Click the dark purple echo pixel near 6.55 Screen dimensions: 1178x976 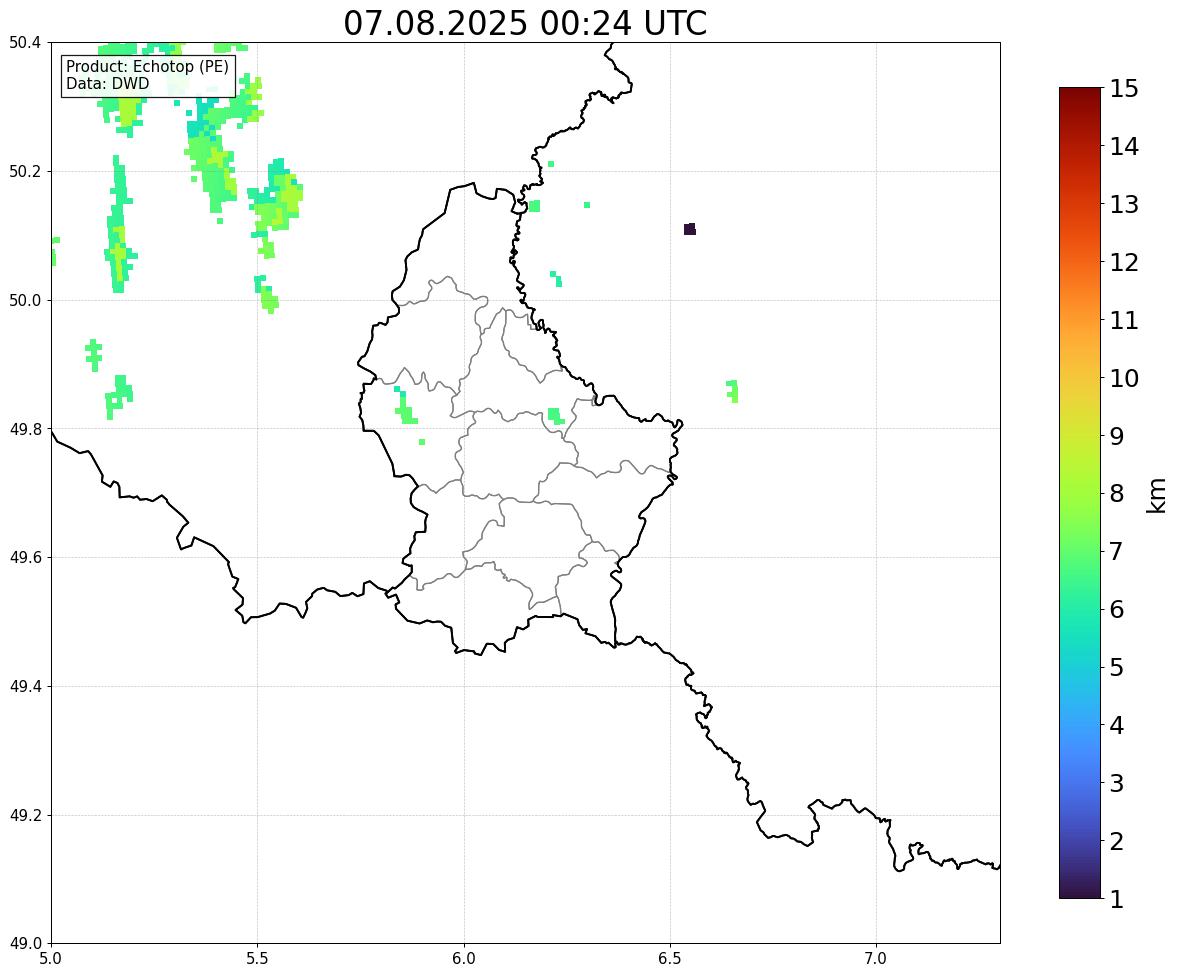click(x=690, y=229)
